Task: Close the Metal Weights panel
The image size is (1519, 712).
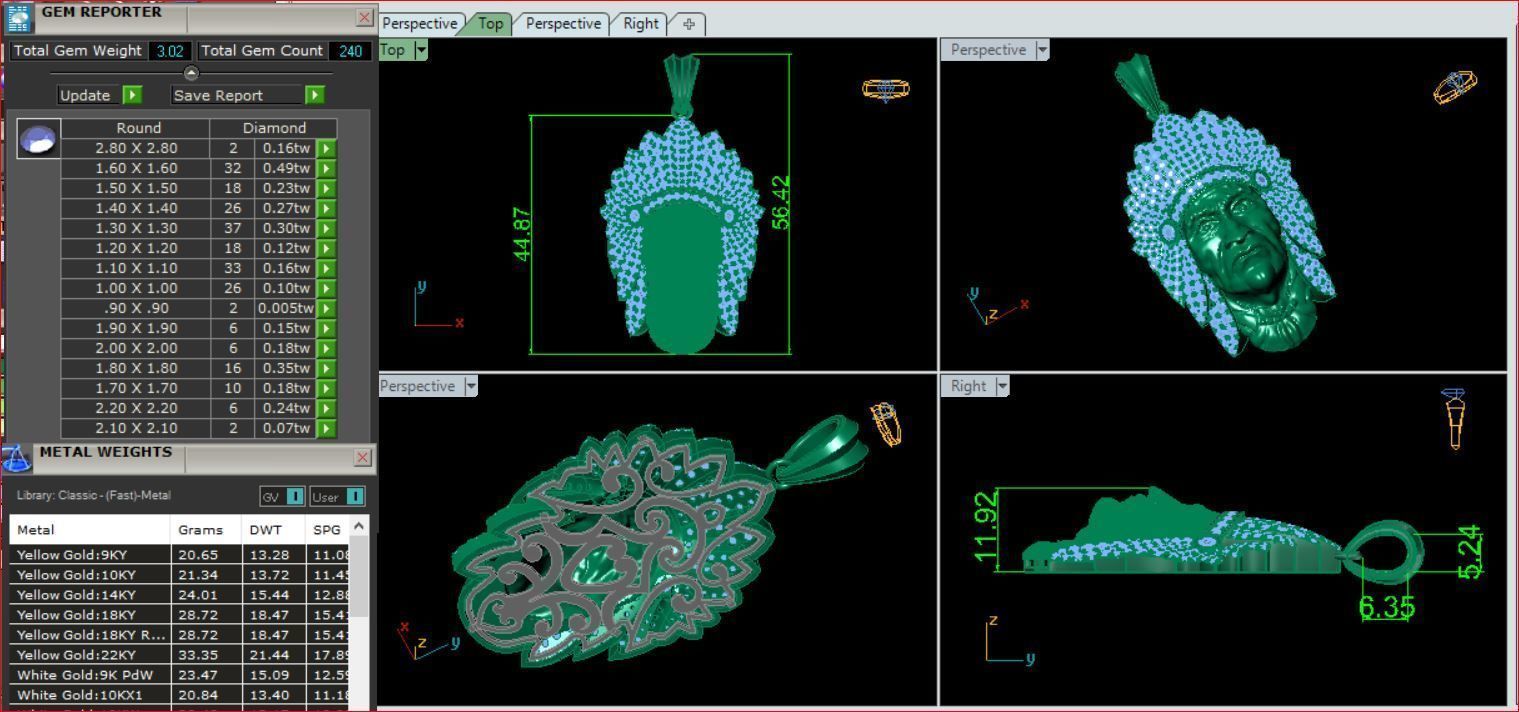Action: [x=363, y=457]
